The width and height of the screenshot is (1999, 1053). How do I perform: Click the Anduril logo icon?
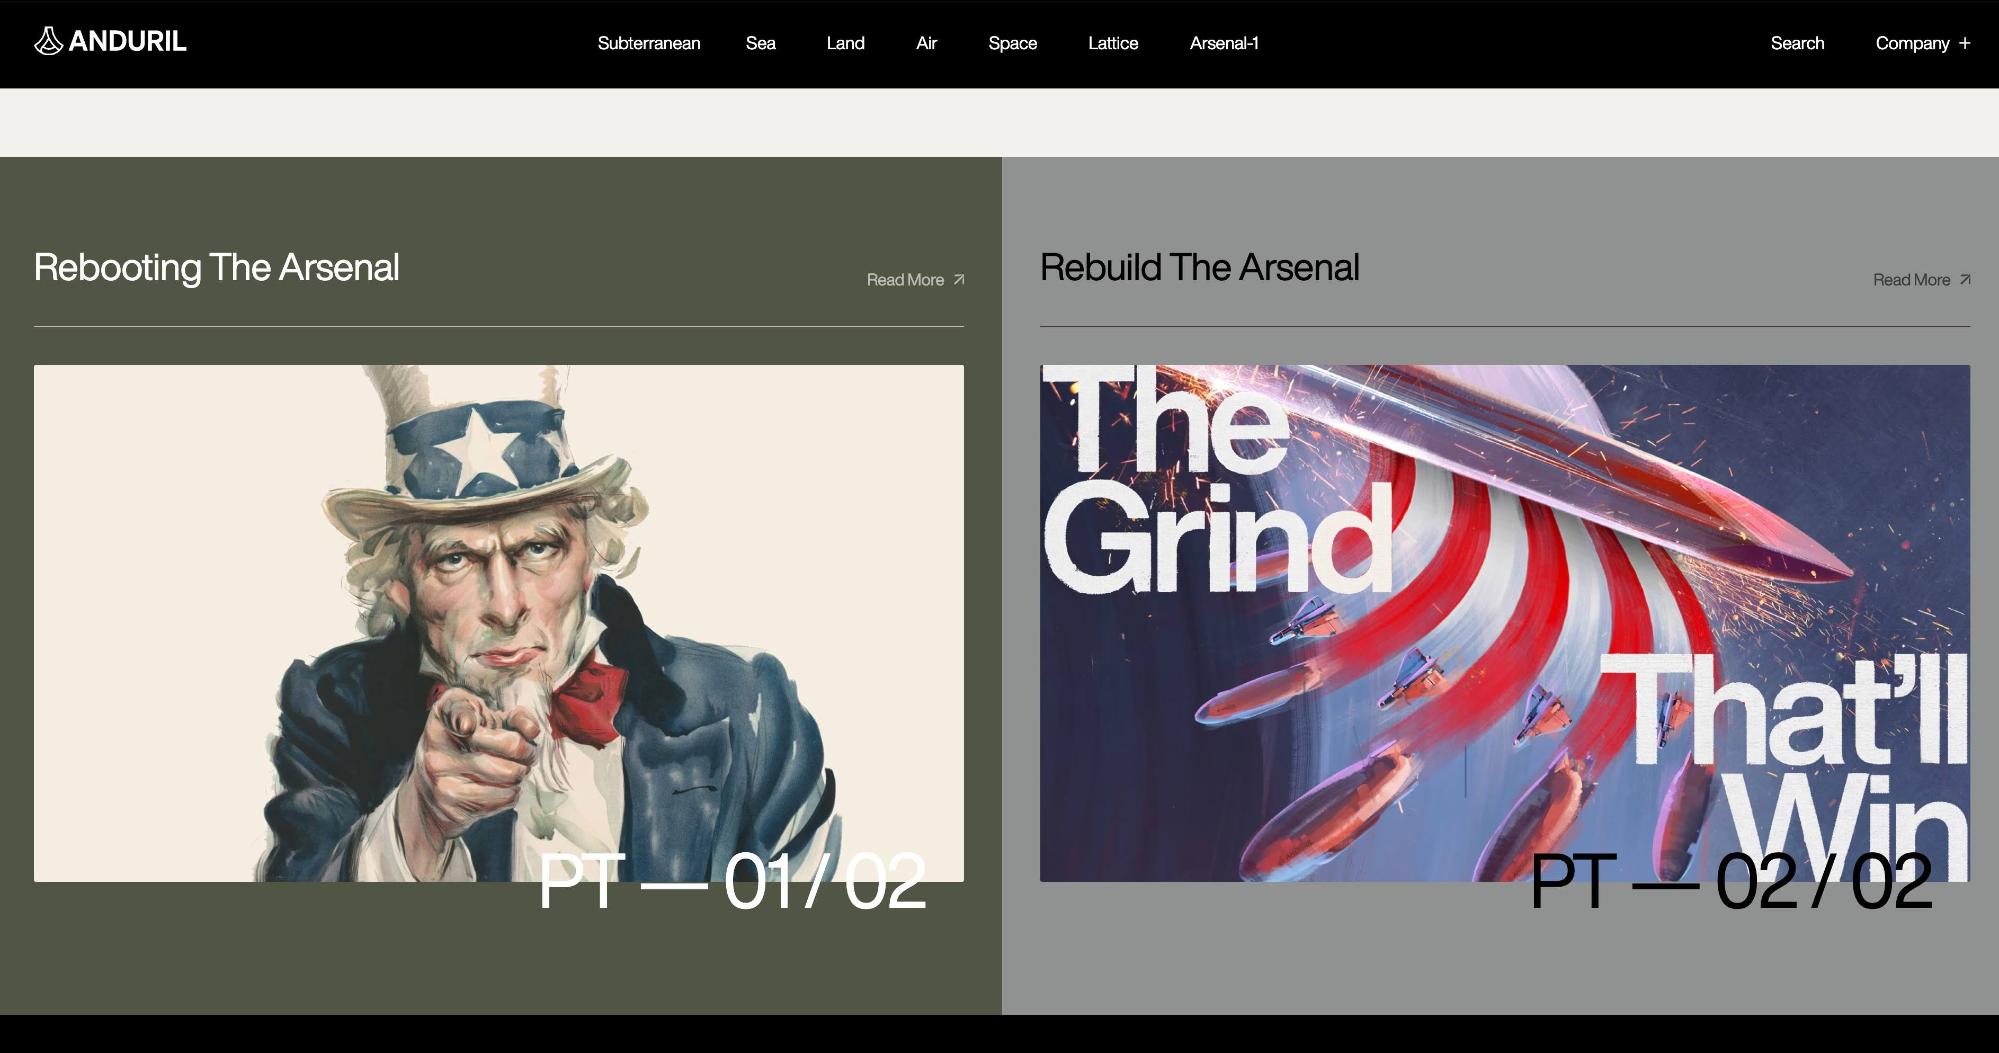tap(48, 41)
